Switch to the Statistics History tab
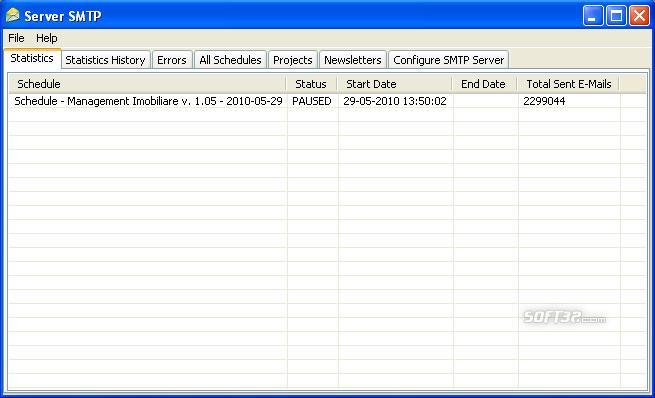 click(x=105, y=60)
